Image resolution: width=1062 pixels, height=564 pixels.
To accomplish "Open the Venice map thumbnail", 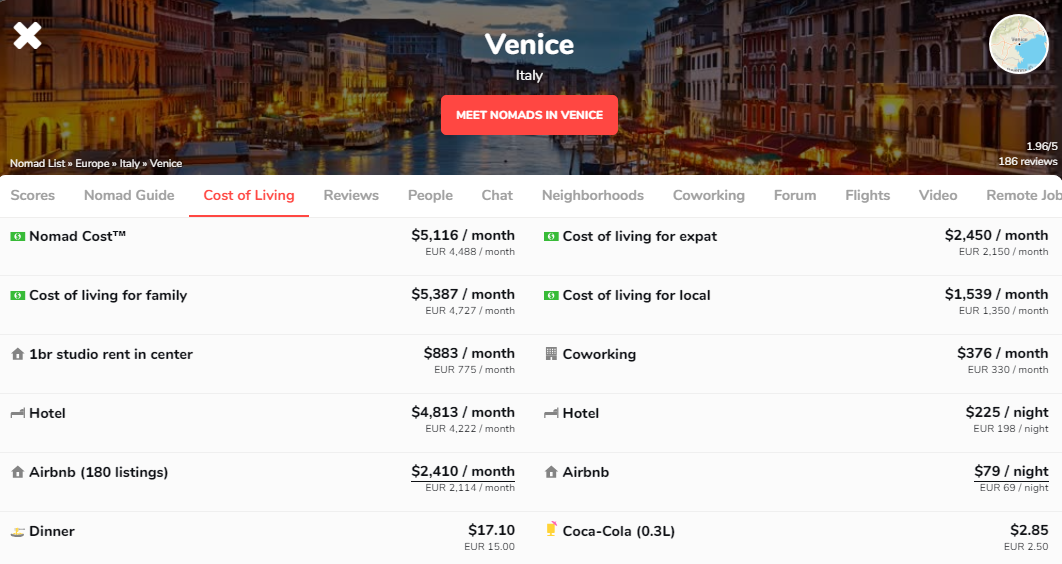I will point(1018,44).
